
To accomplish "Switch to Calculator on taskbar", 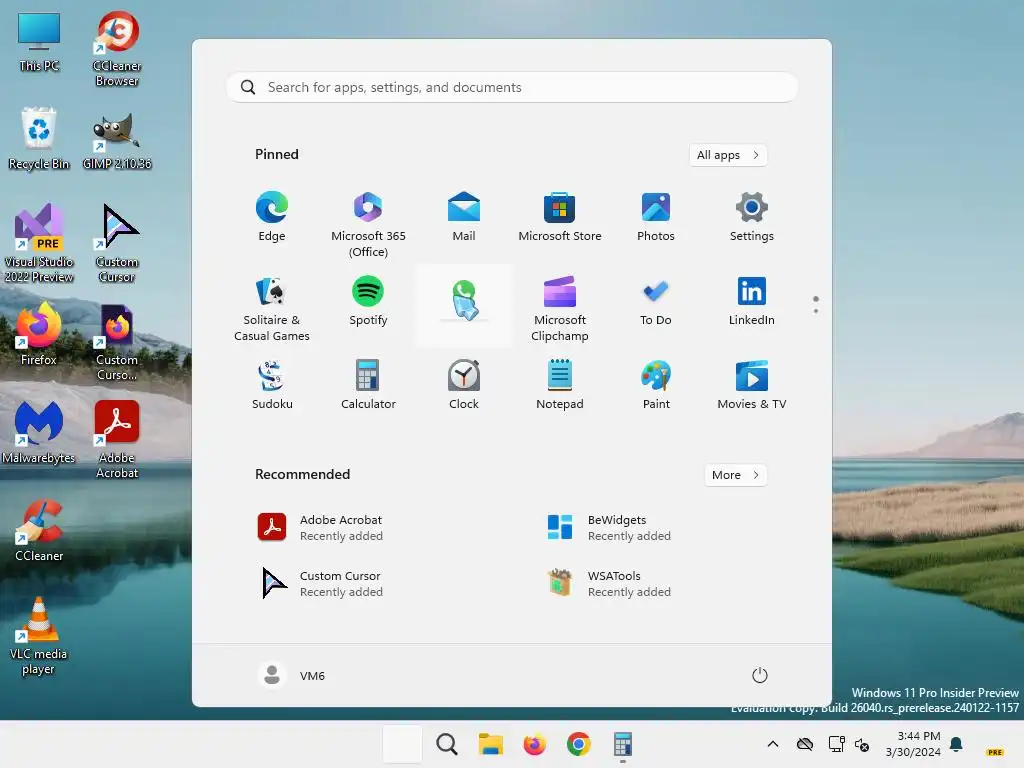I will pyautogui.click(x=622, y=744).
